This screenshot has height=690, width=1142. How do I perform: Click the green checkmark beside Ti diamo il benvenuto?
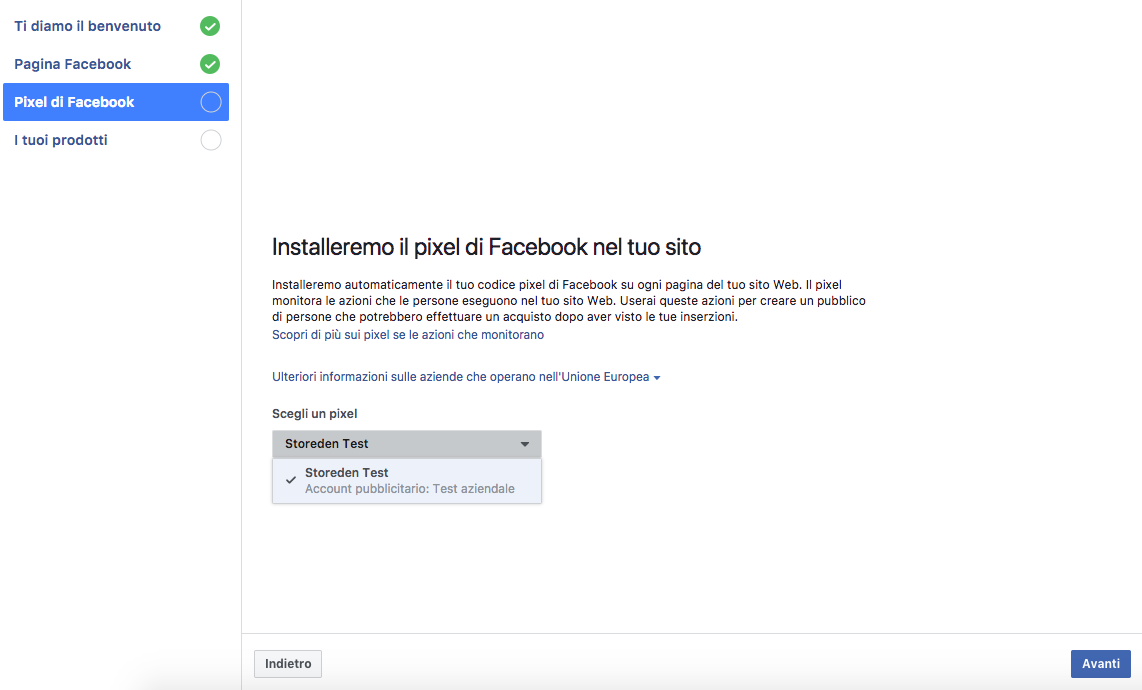coord(210,26)
